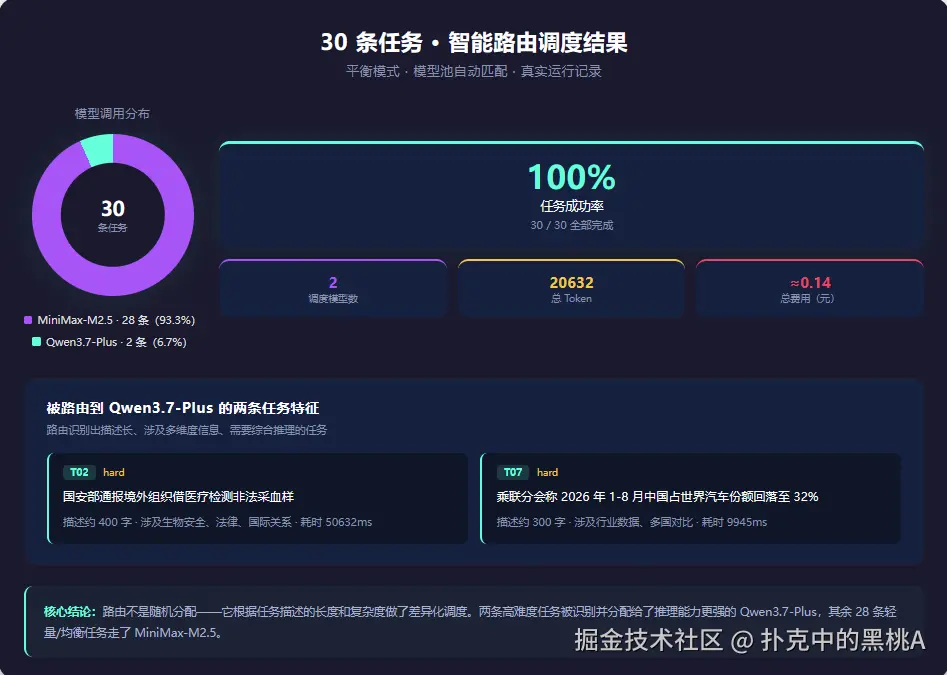The image size is (947, 675).
Task: Click the "hard" label next to T07
Action: [x=547, y=472]
